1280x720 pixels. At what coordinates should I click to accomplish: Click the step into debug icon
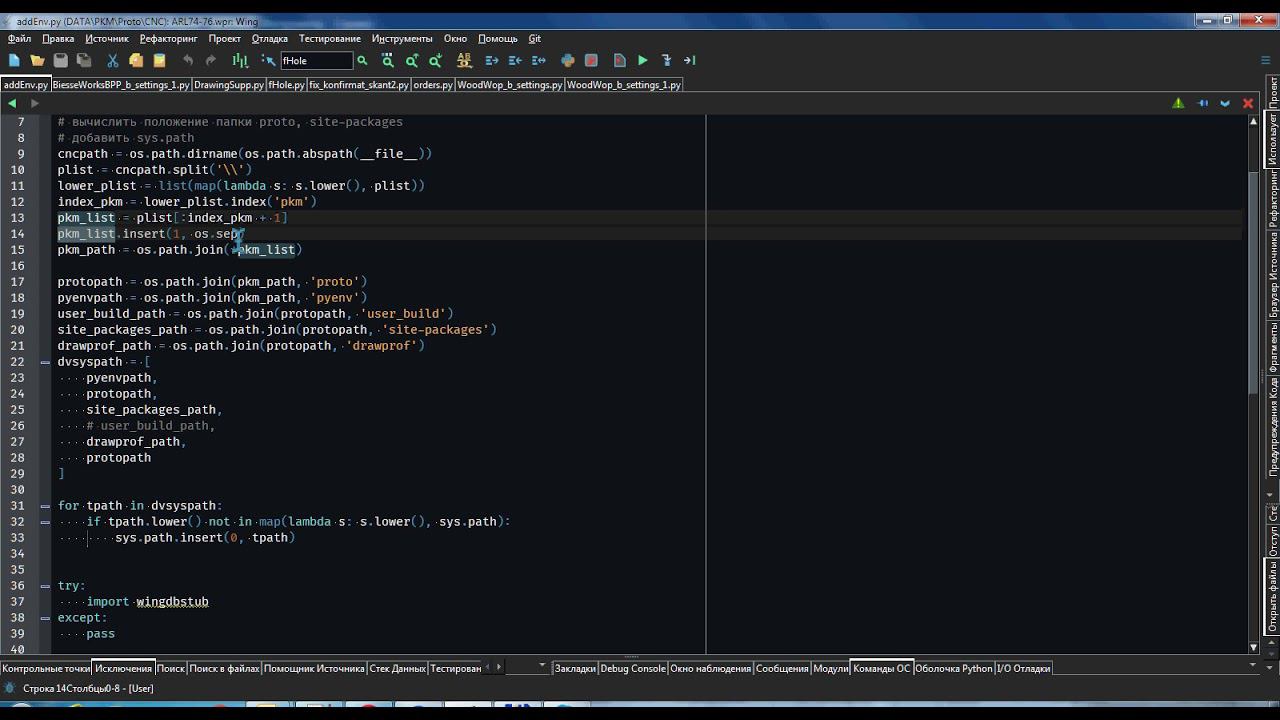[x=667, y=60]
